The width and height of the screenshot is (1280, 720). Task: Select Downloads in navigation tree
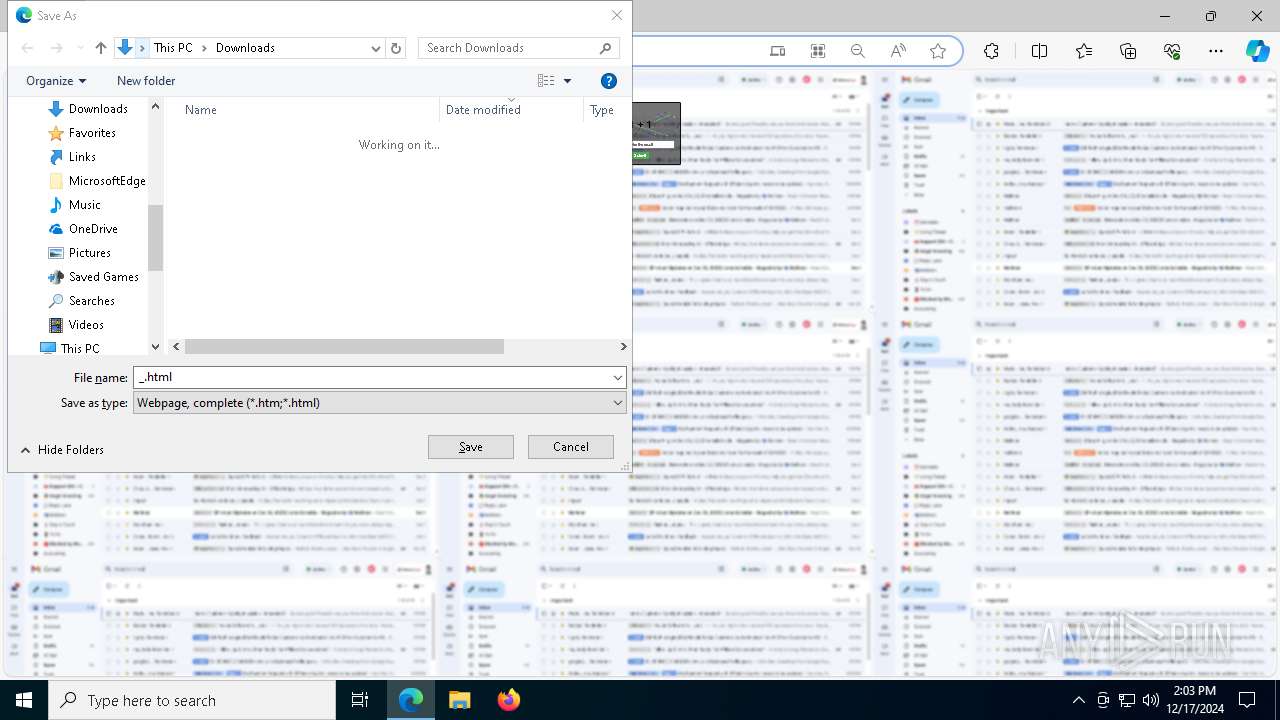click(x=98, y=109)
